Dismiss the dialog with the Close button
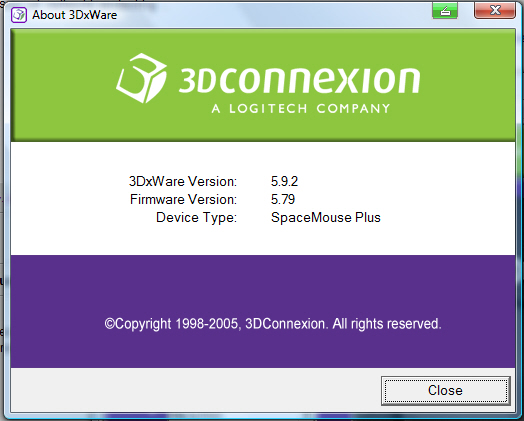This screenshot has width=524, height=421. pyautogui.click(x=445, y=390)
